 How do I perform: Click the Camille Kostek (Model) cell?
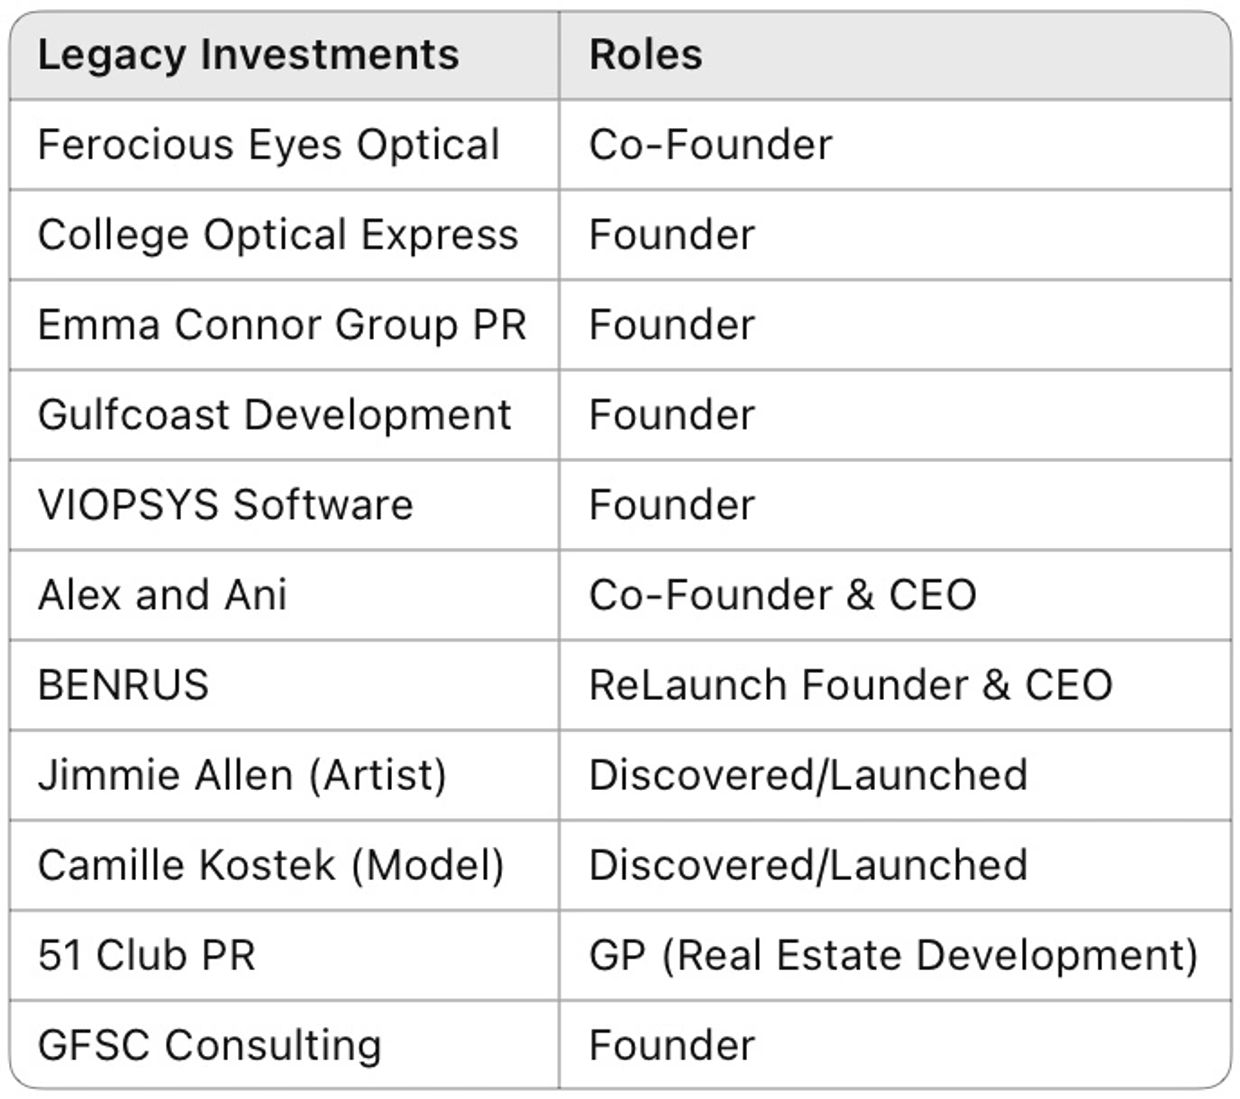(271, 865)
